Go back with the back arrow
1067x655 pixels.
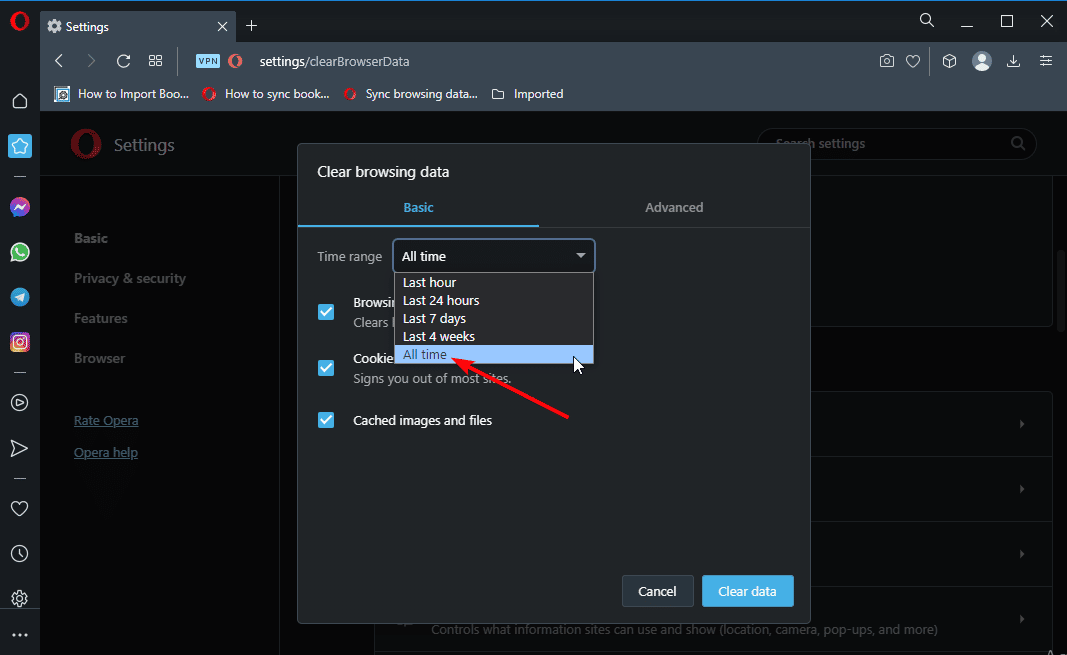point(59,61)
